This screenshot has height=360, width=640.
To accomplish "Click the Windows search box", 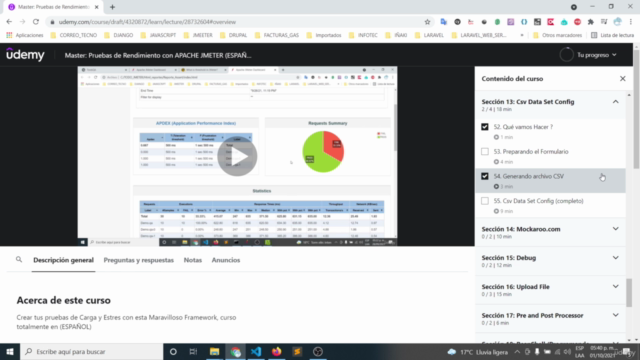I will click(91, 351).
